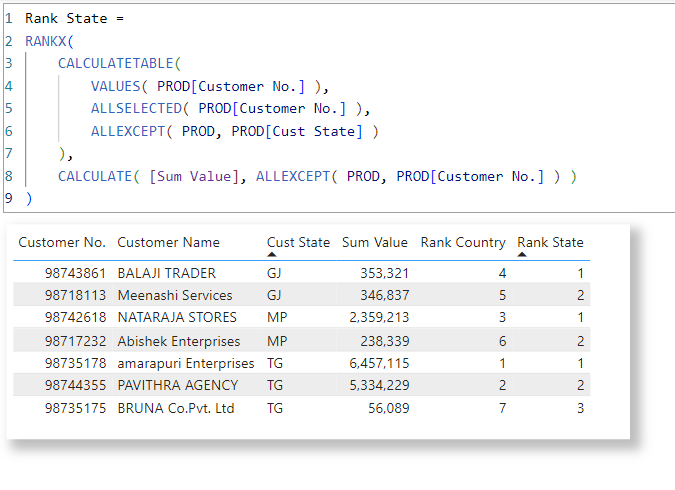
Task: Click Rank Country value 7
Action: (x=502, y=408)
